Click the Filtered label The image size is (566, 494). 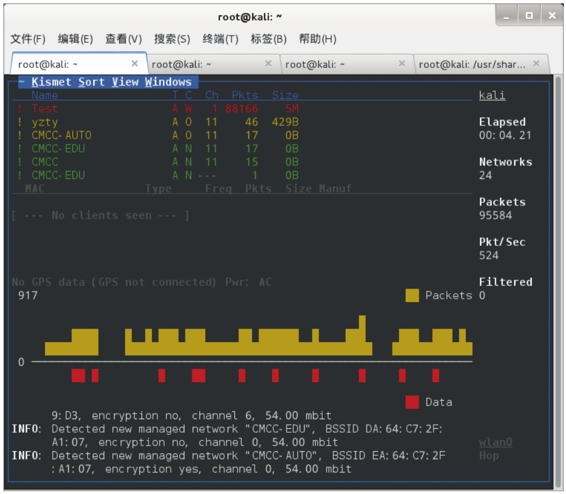(505, 282)
